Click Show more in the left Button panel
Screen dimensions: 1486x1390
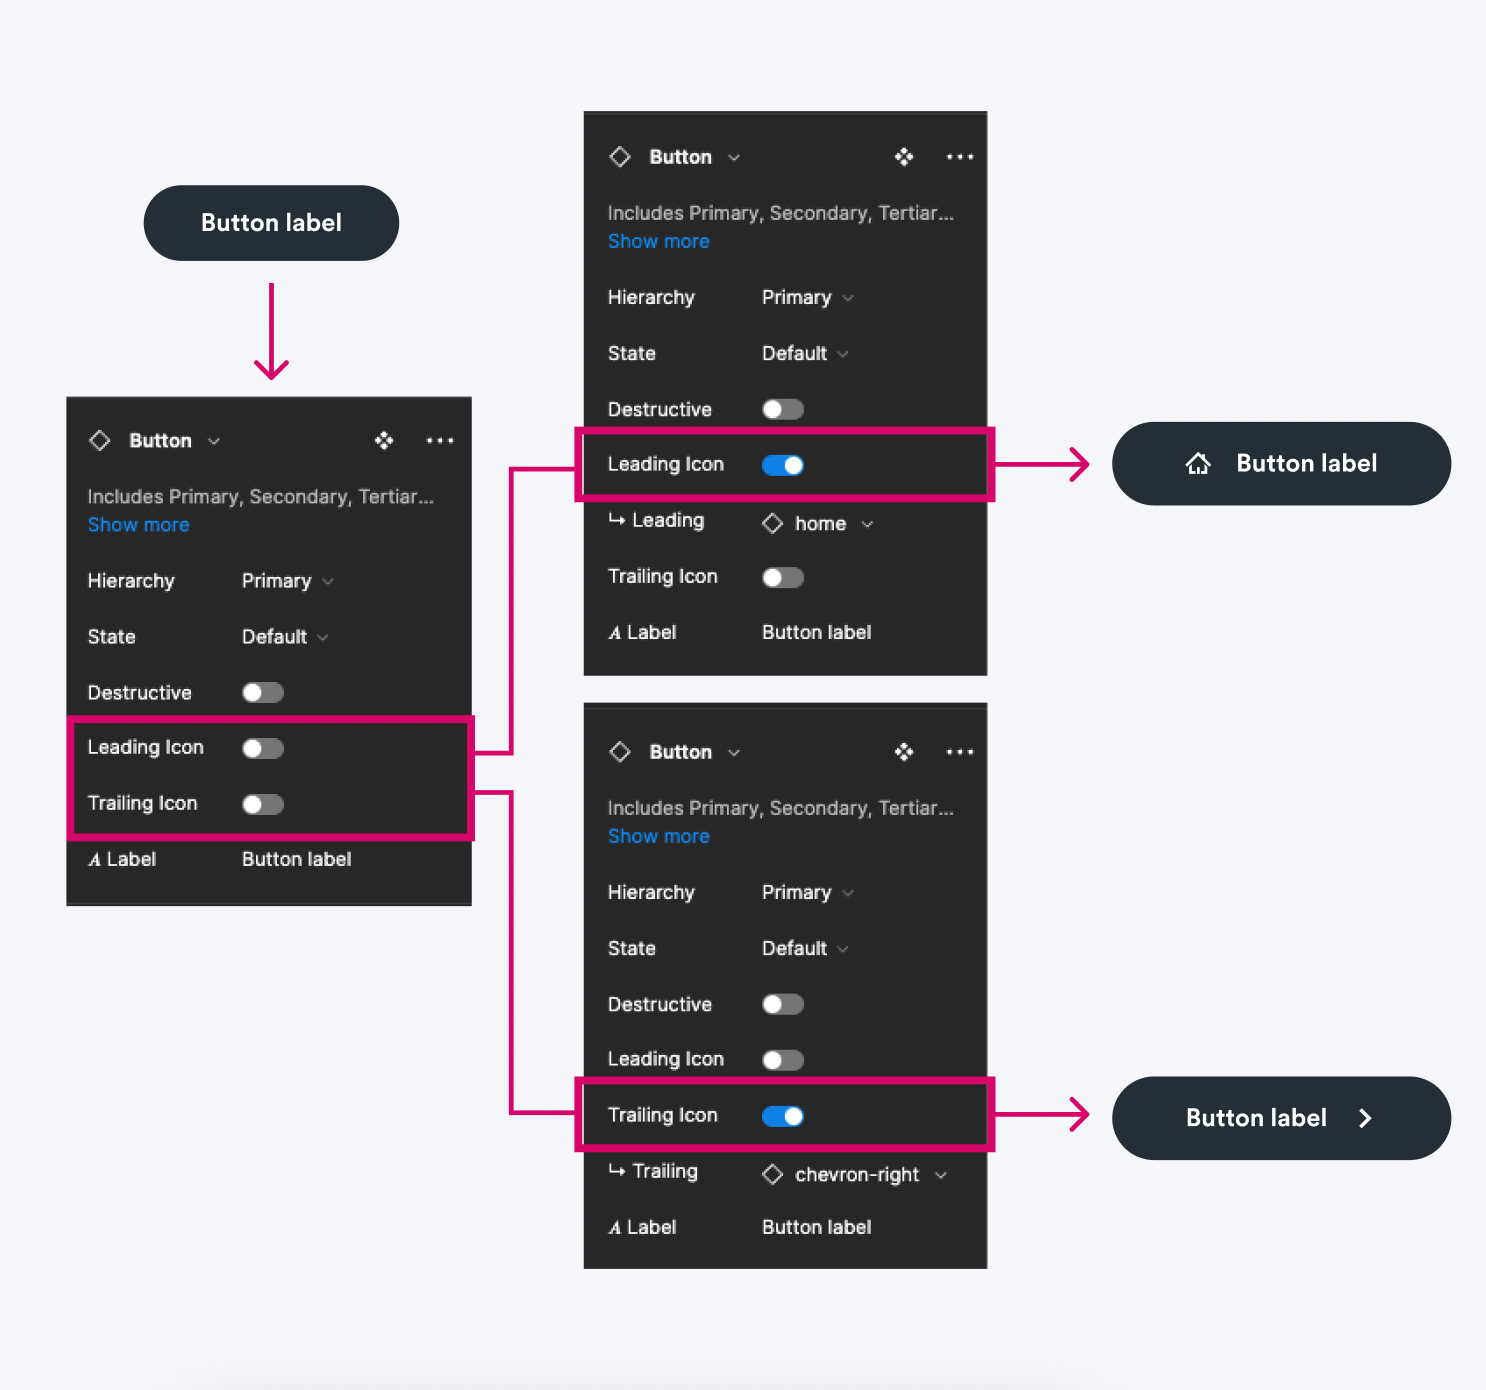coord(138,524)
